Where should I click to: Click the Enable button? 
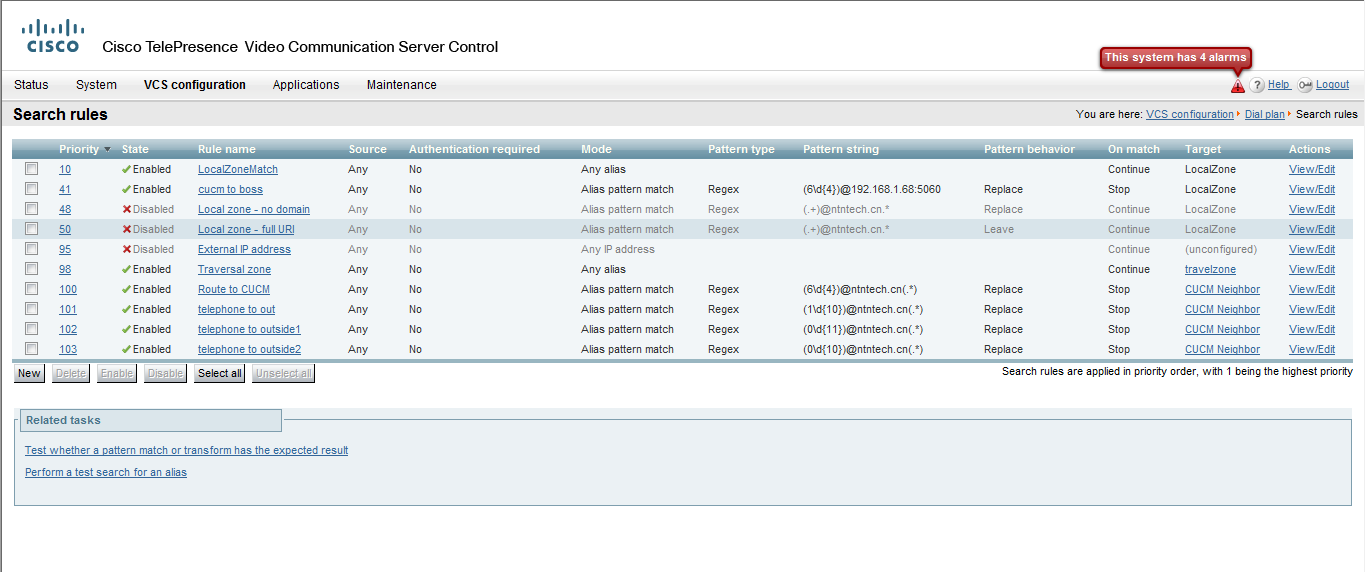click(116, 373)
